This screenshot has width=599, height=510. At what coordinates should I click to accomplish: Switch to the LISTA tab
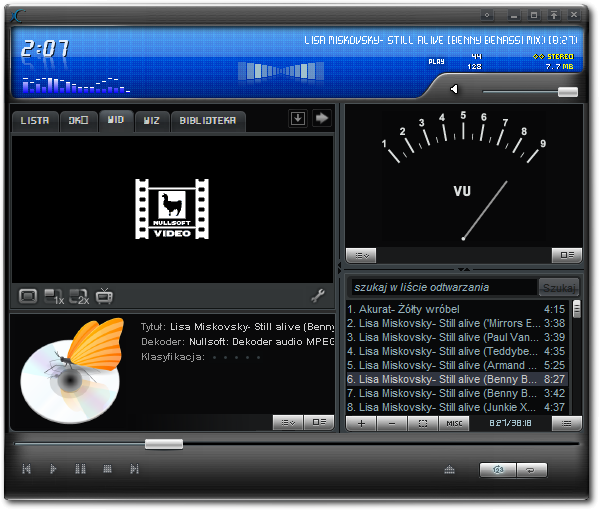[x=35, y=121]
